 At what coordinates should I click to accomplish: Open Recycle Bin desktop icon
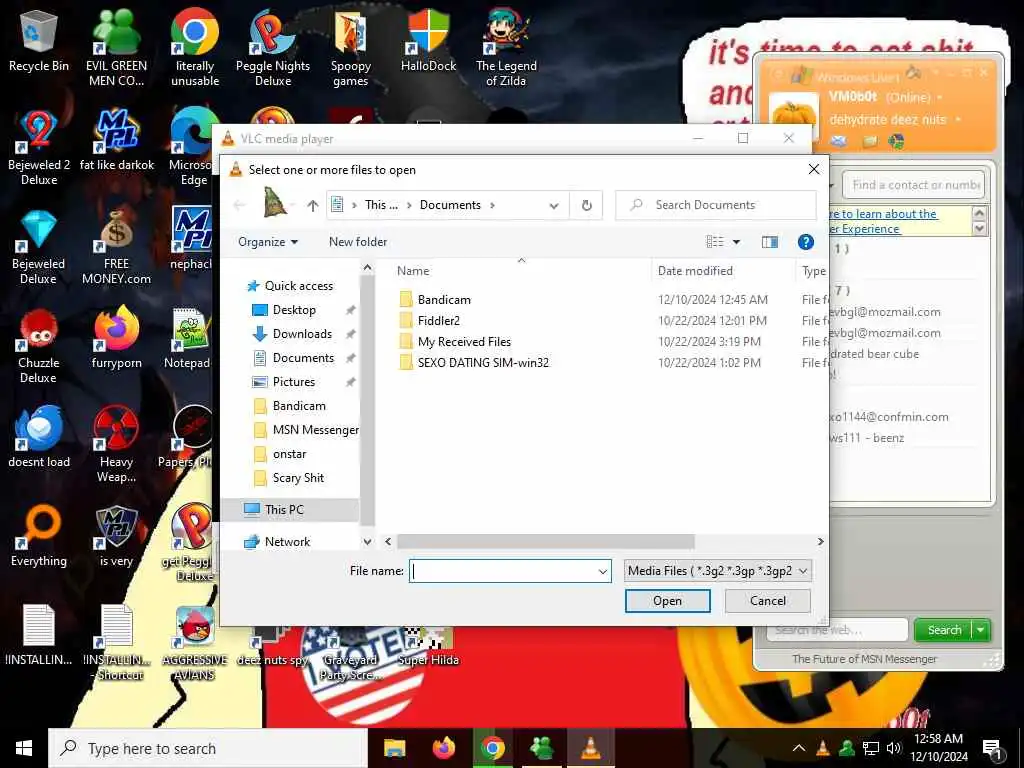coord(39,41)
